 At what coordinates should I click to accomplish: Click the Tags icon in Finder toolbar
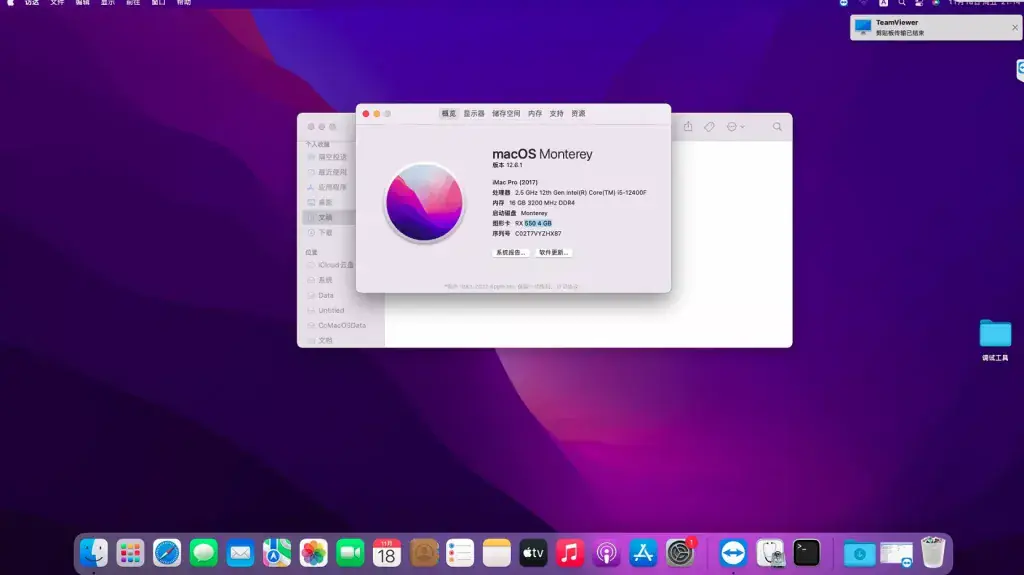pyautogui.click(x=709, y=127)
